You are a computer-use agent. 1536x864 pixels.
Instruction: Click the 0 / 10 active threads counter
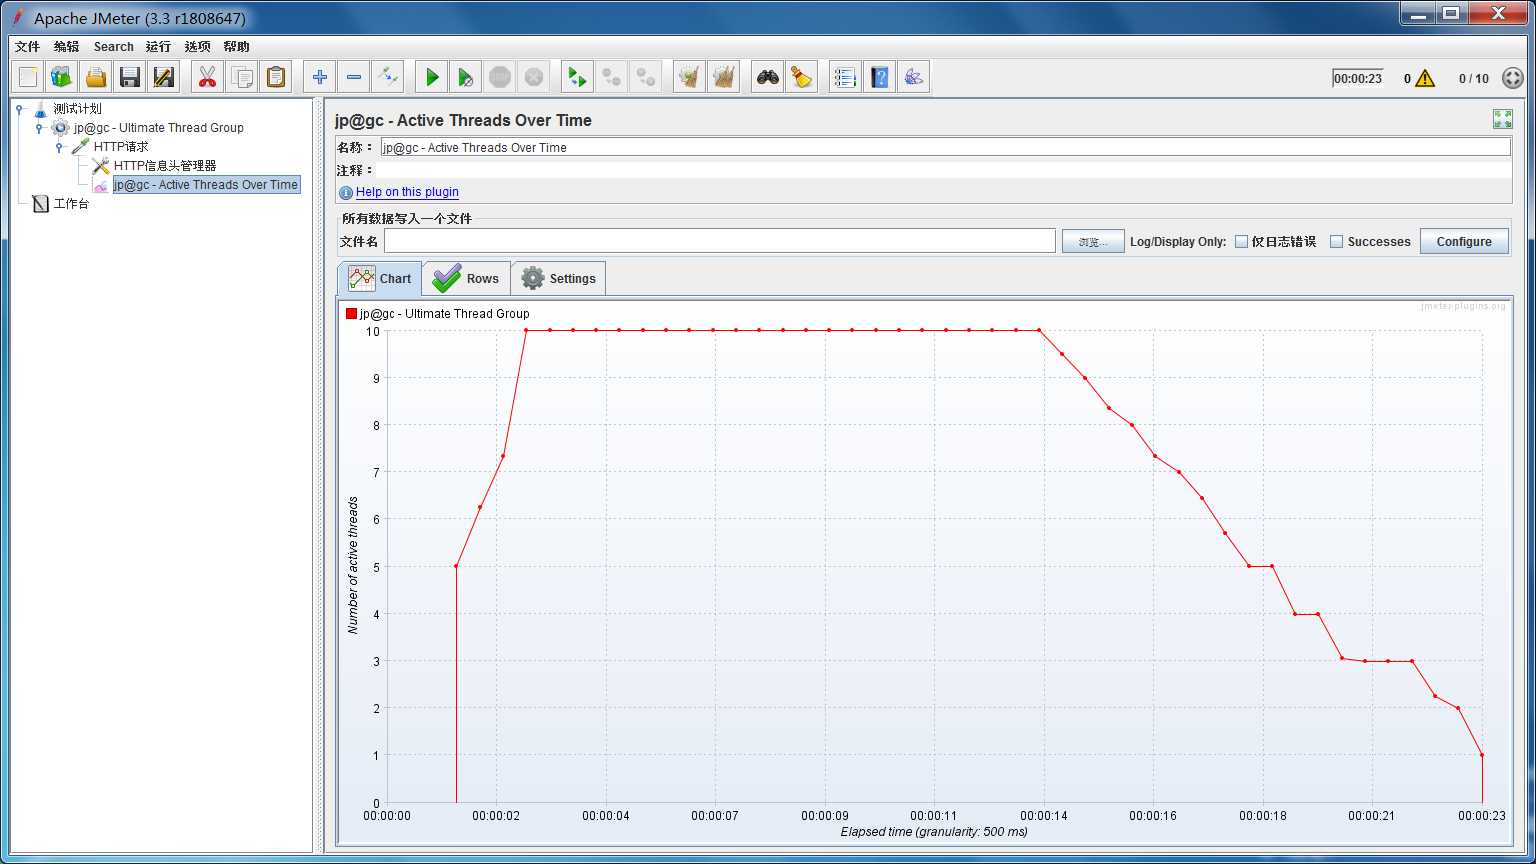pyautogui.click(x=1473, y=78)
